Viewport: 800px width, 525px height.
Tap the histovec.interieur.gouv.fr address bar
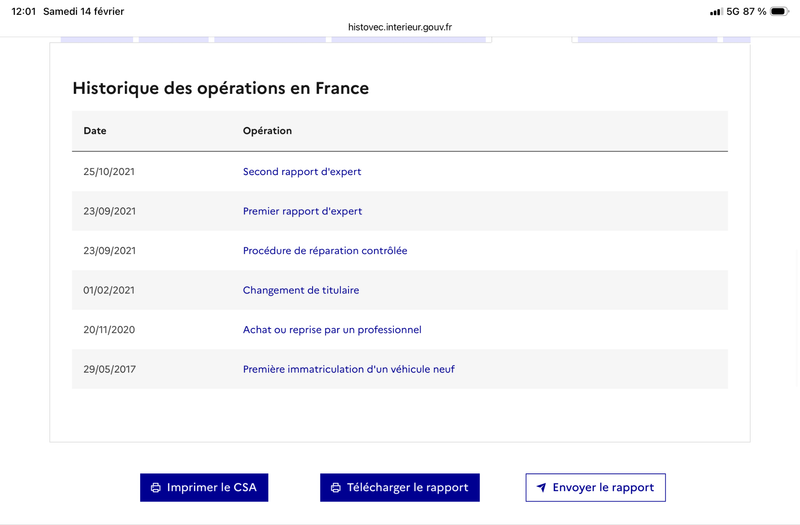coord(400,27)
